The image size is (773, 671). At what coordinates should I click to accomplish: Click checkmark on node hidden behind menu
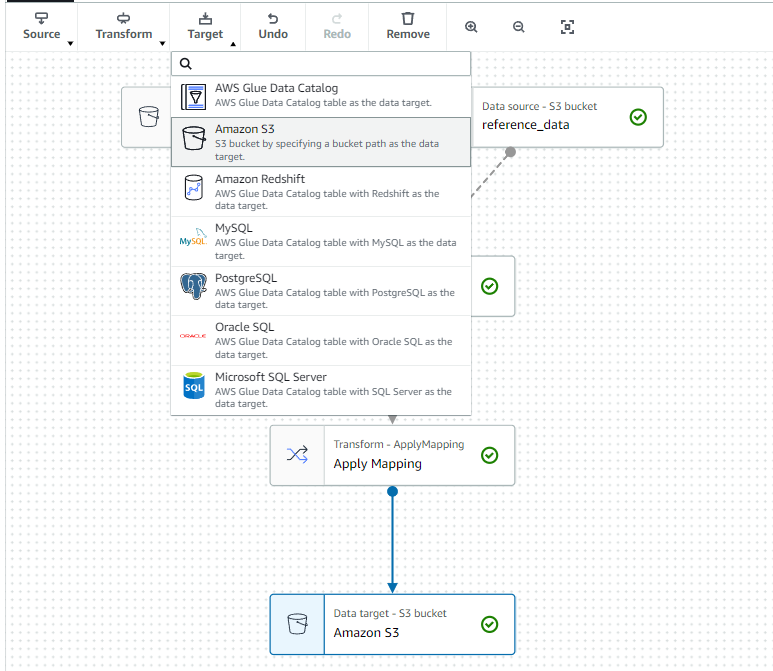point(490,286)
